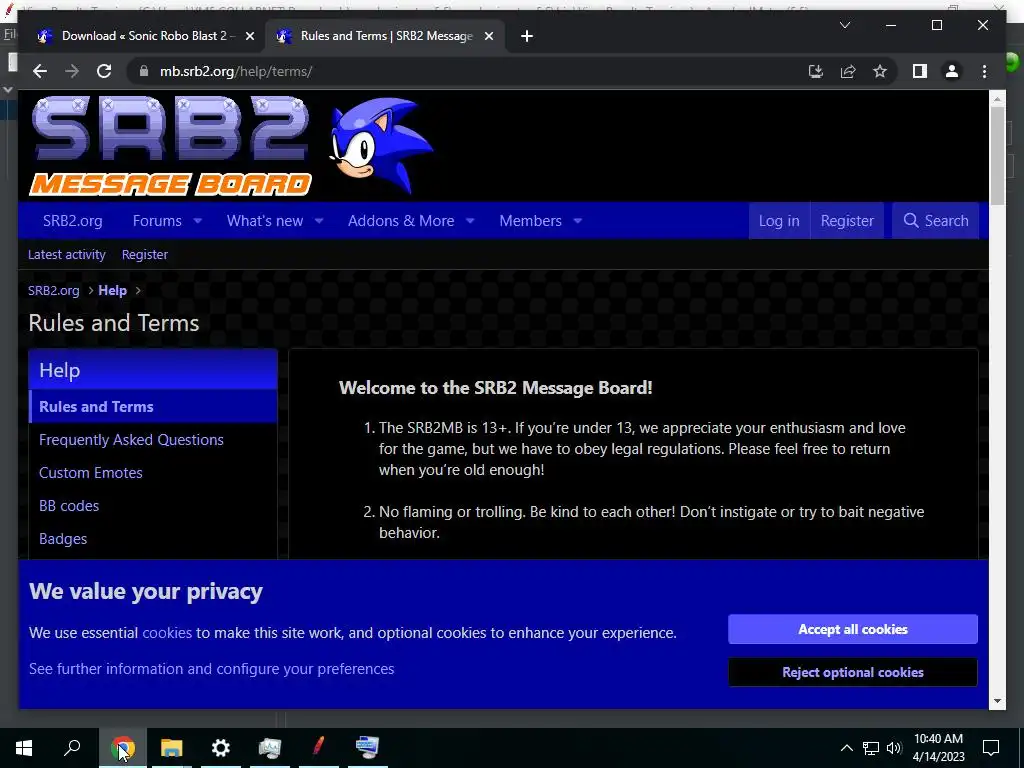Image resolution: width=1024 pixels, height=768 pixels.
Task: Open a new tab with the plus icon
Action: click(x=527, y=36)
